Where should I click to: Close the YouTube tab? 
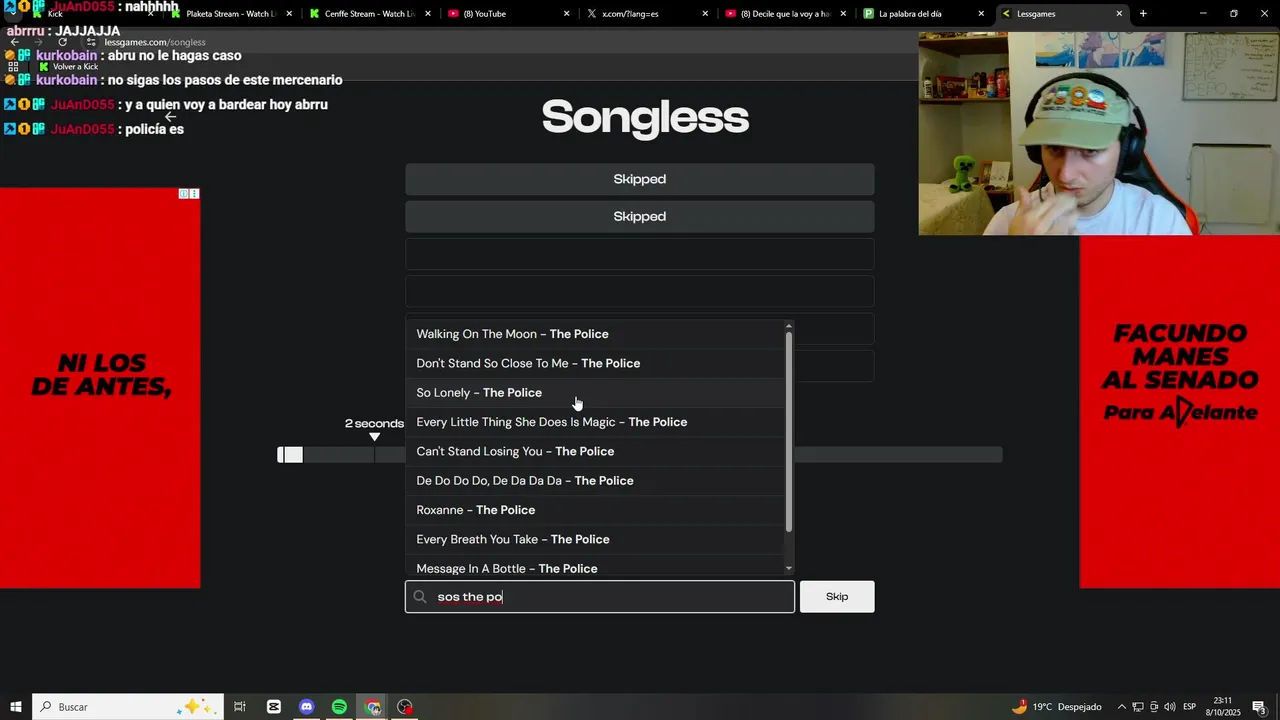point(566,14)
